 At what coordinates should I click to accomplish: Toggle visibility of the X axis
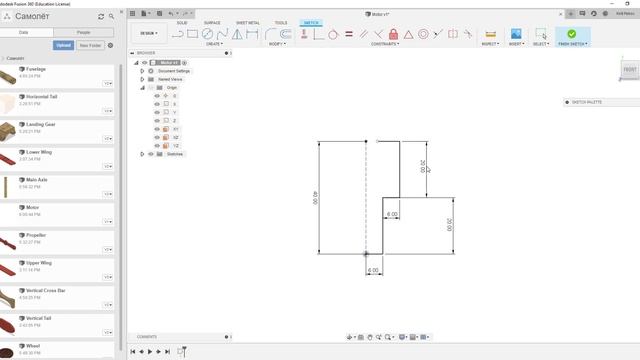(x=157, y=104)
